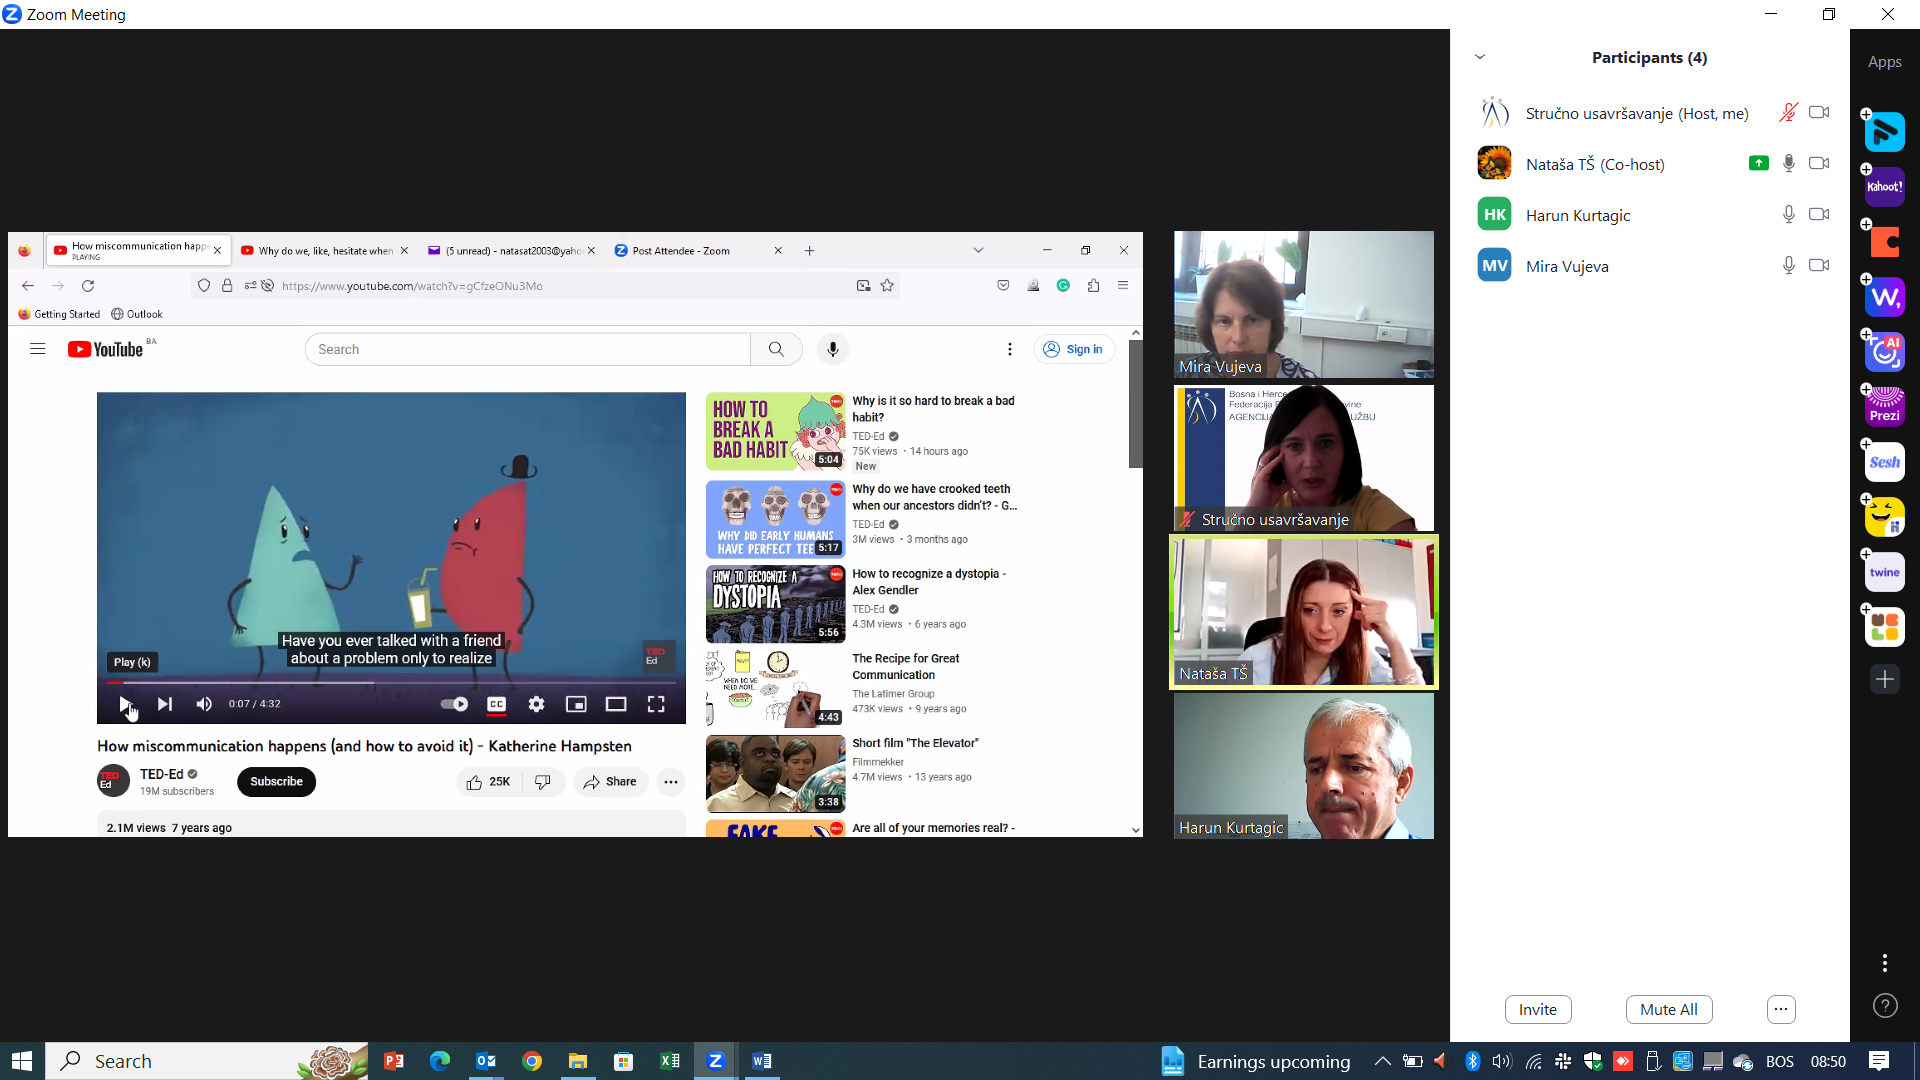1920x1080 pixels.
Task: Toggle YouTube autoplay switch
Action: point(454,704)
